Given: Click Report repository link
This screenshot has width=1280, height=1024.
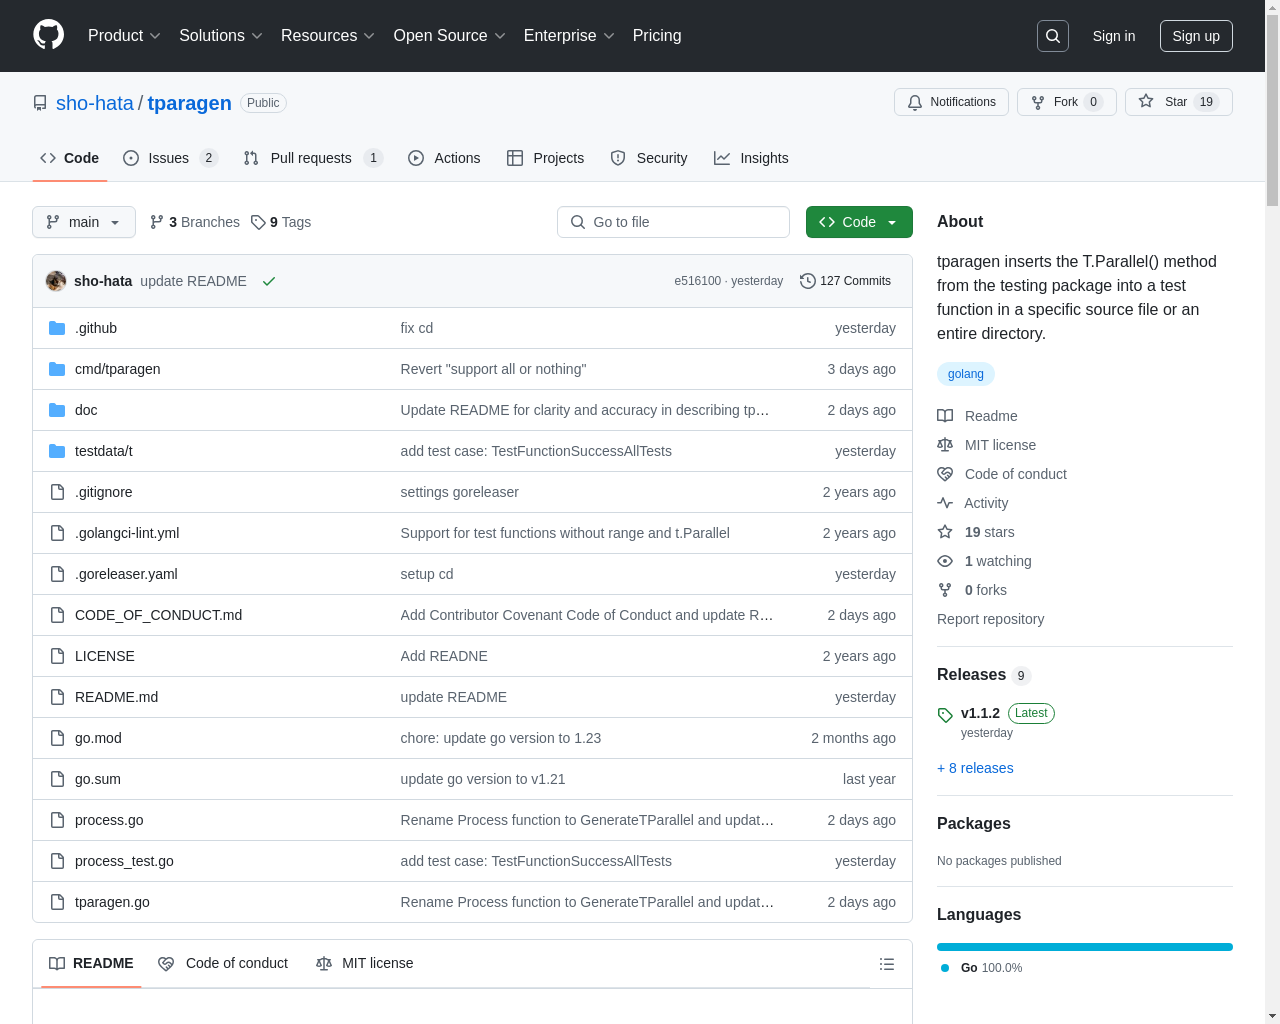Looking at the screenshot, I should (990, 619).
